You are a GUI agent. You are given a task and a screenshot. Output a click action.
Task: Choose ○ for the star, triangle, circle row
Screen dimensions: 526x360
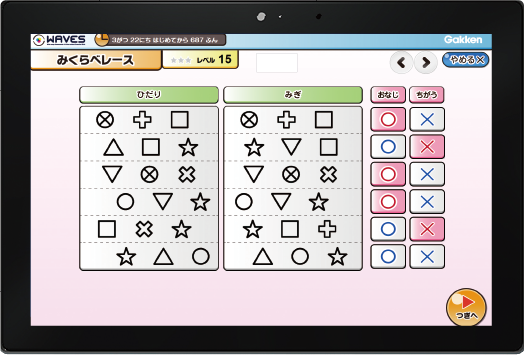388,257
